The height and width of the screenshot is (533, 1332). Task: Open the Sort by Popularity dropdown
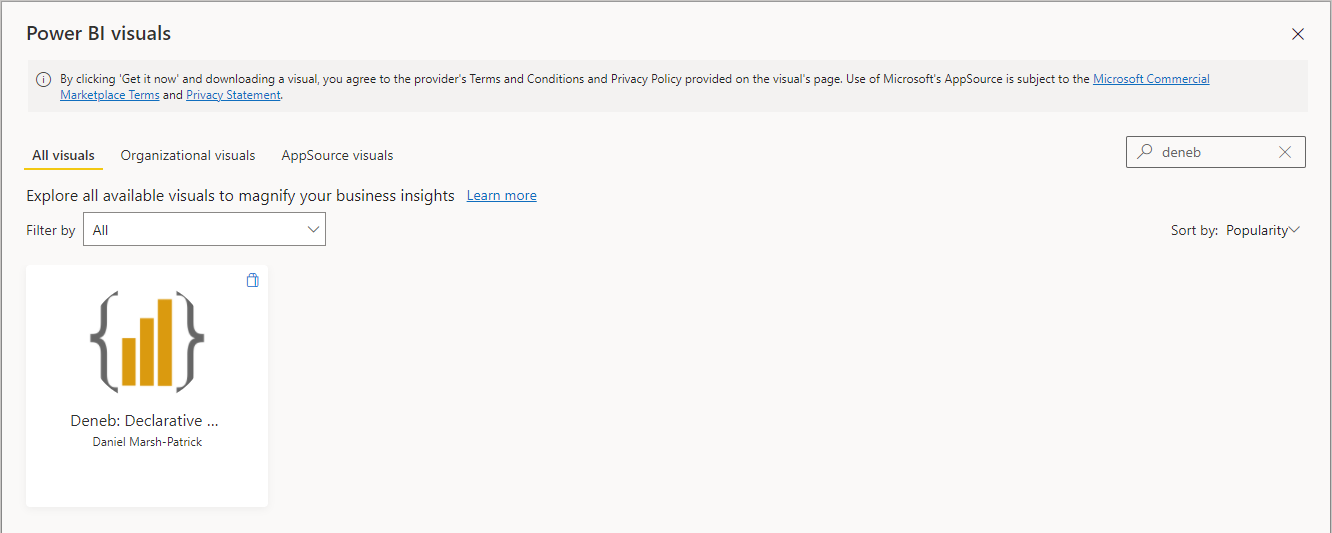[x=1263, y=230]
